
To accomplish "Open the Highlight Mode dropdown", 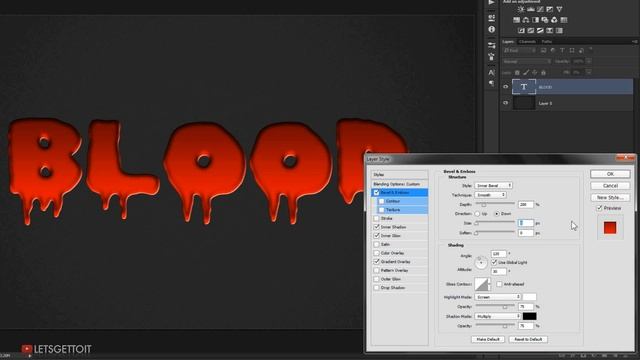I will pyautogui.click(x=498, y=297).
